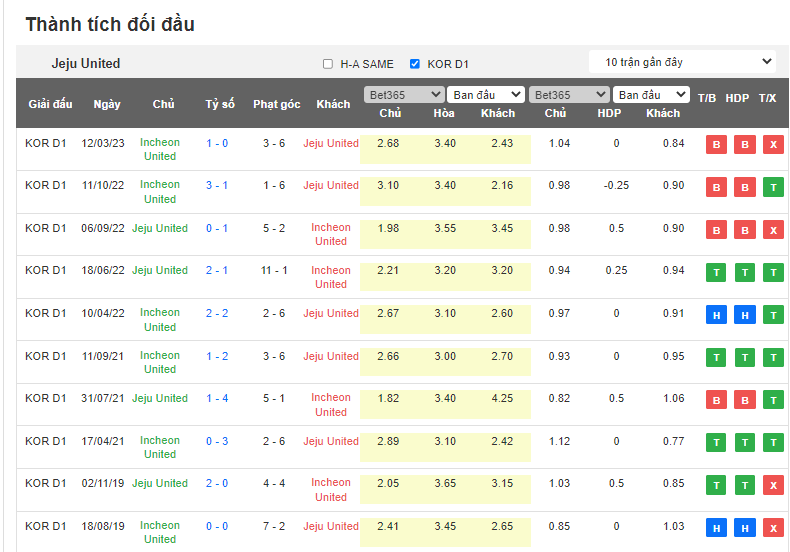Click red X badge in 02/11/19 match row
Viewport: 790px width, 552px height.
tap(772, 485)
